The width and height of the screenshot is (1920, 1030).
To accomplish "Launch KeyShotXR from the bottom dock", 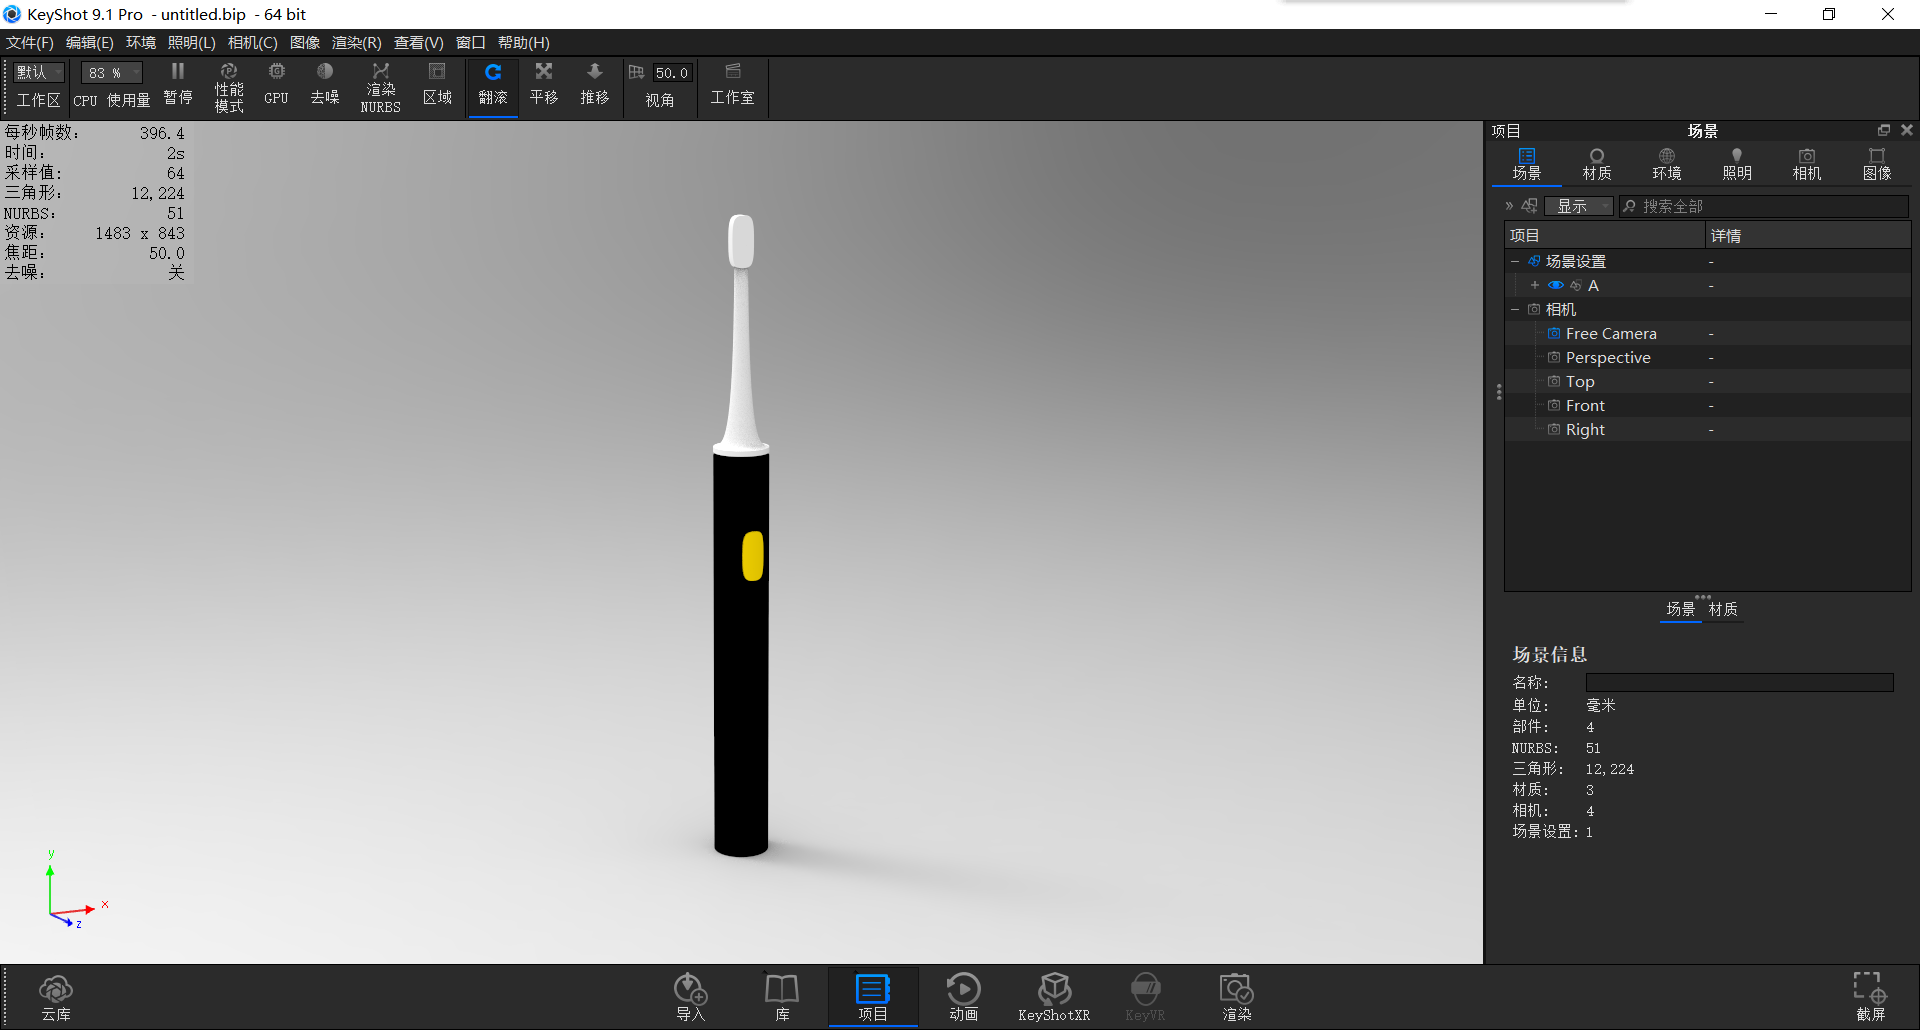I will (1054, 996).
